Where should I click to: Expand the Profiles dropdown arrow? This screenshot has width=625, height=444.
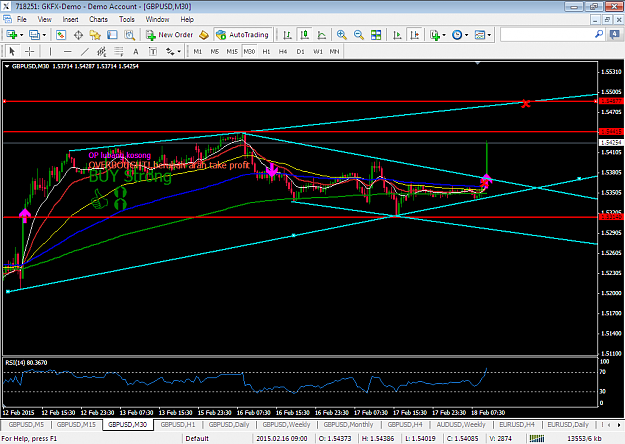tap(44, 35)
